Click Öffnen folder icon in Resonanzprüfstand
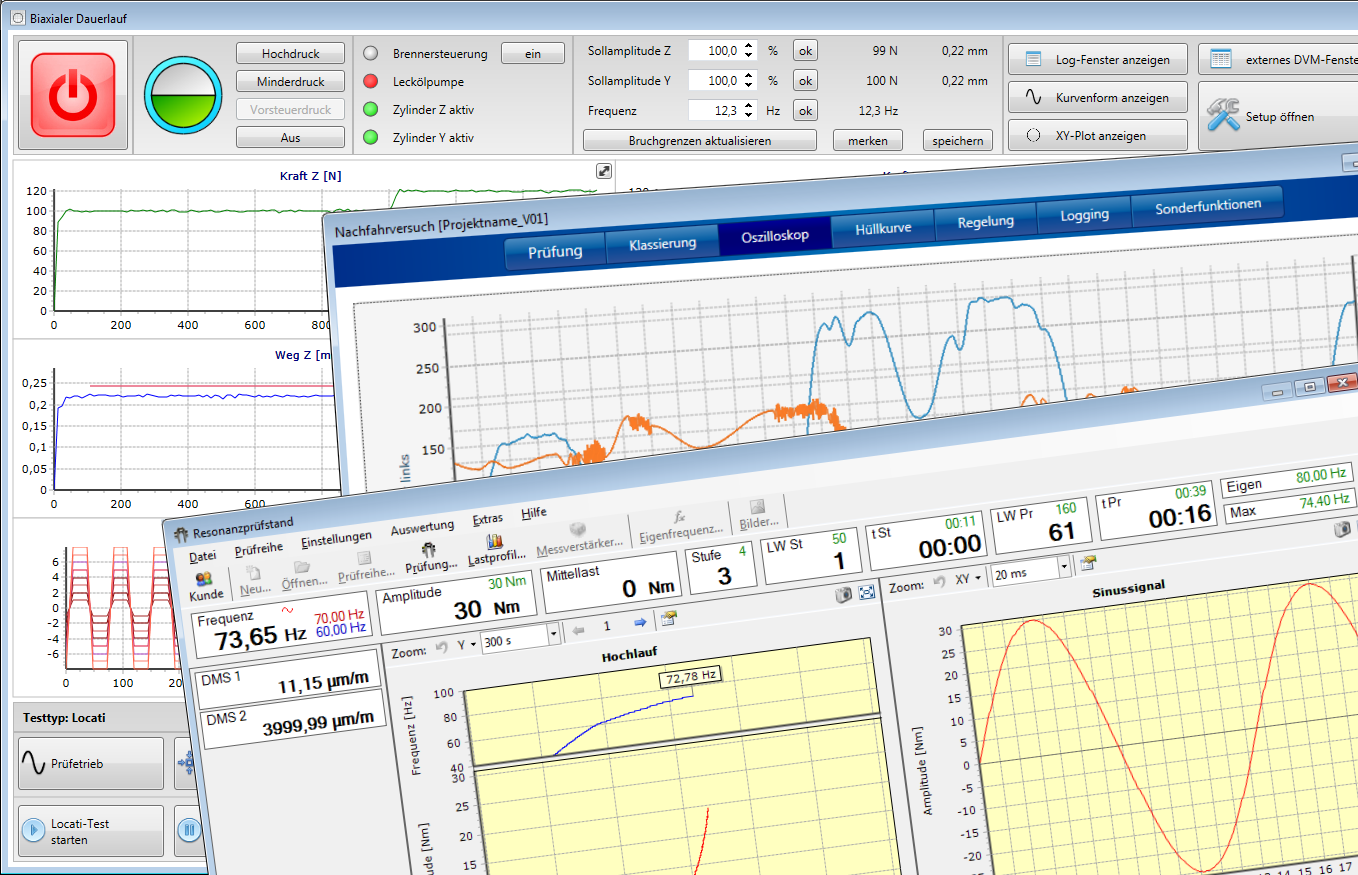1358x875 pixels. (x=302, y=566)
